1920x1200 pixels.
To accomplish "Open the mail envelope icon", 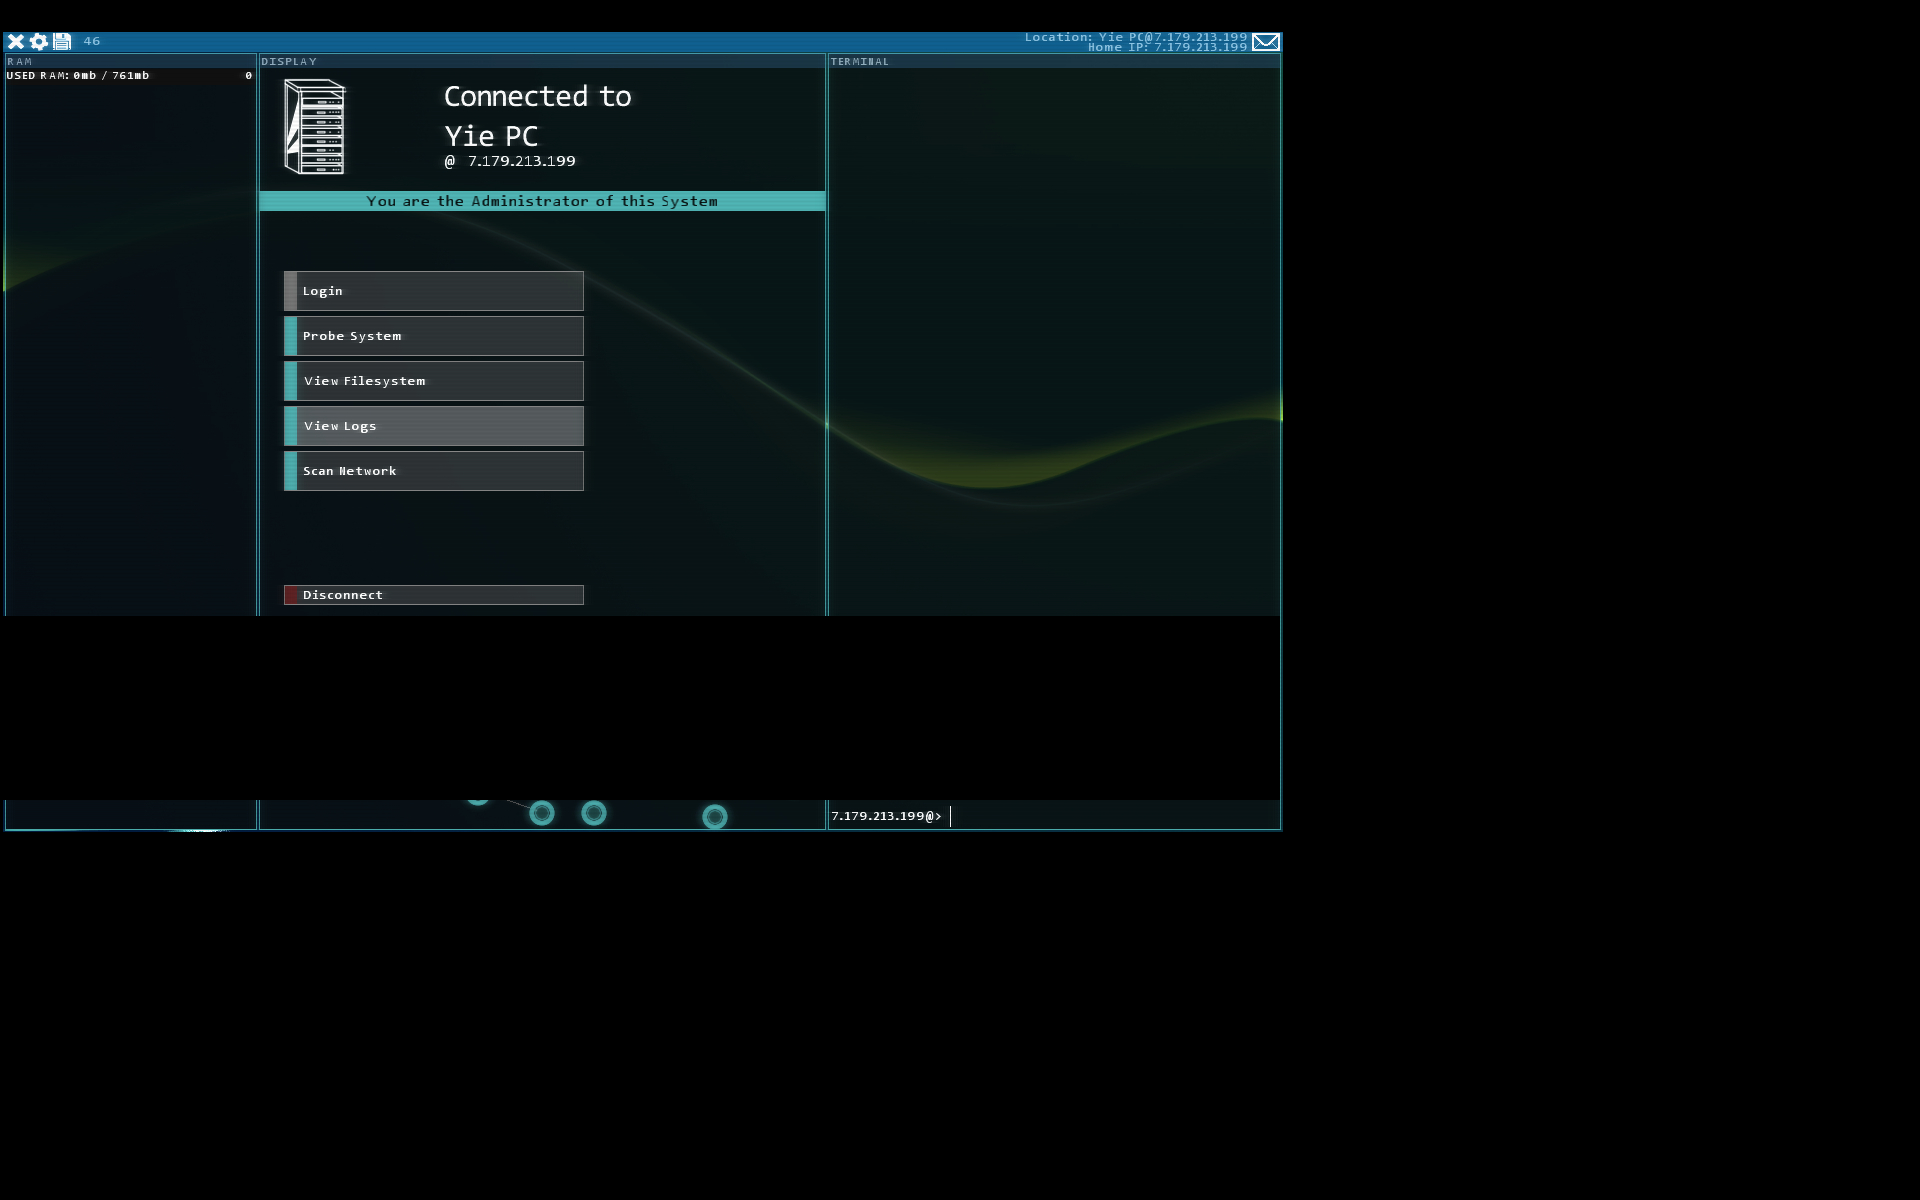I will coord(1265,42).
